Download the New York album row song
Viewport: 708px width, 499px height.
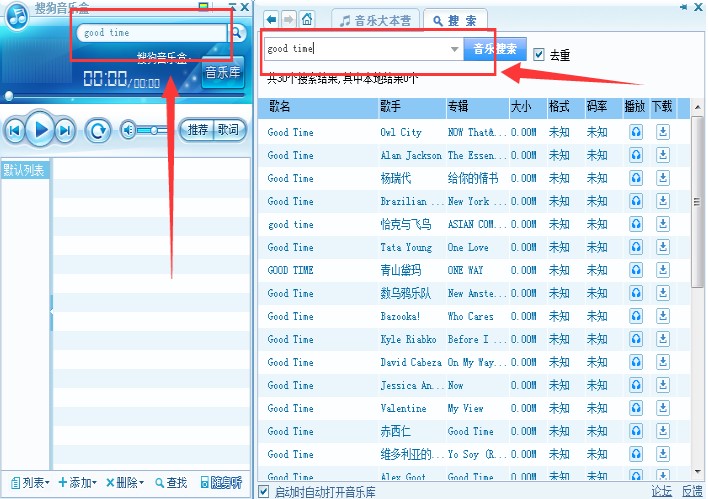pyautogui.click(x=662, y=201)
